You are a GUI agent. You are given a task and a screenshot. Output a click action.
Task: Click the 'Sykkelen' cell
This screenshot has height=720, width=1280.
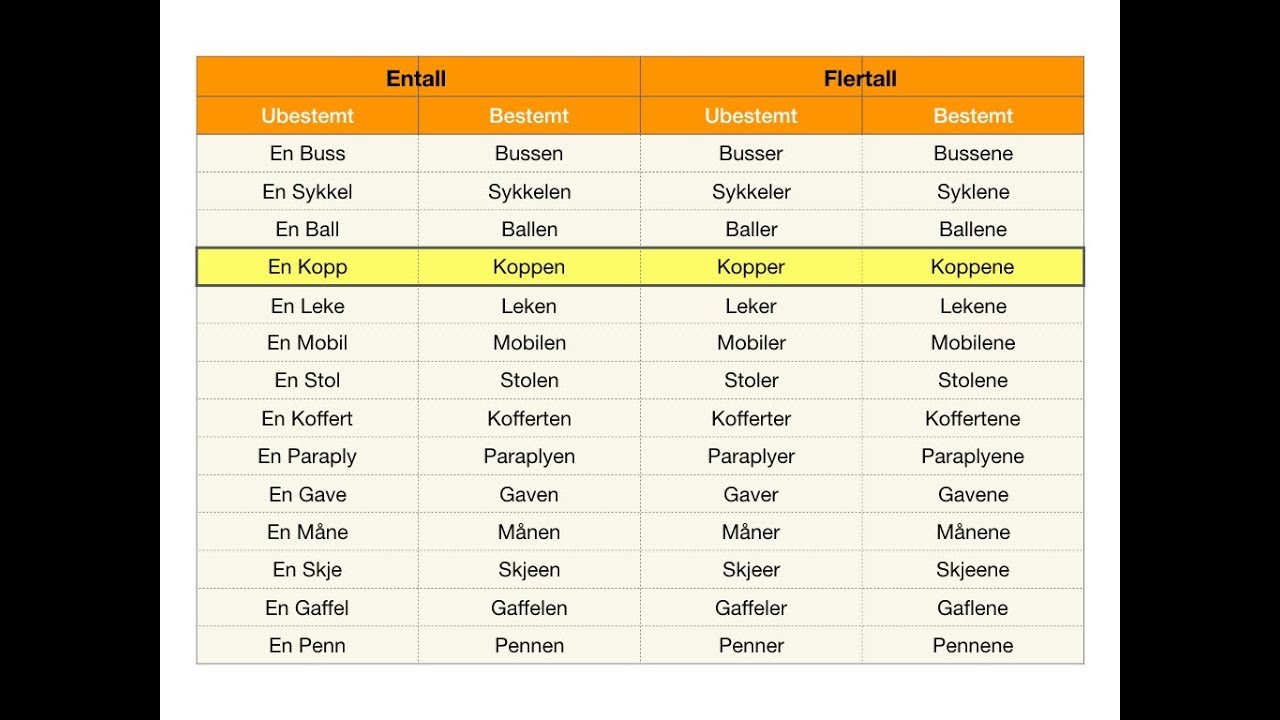[530, 192]
